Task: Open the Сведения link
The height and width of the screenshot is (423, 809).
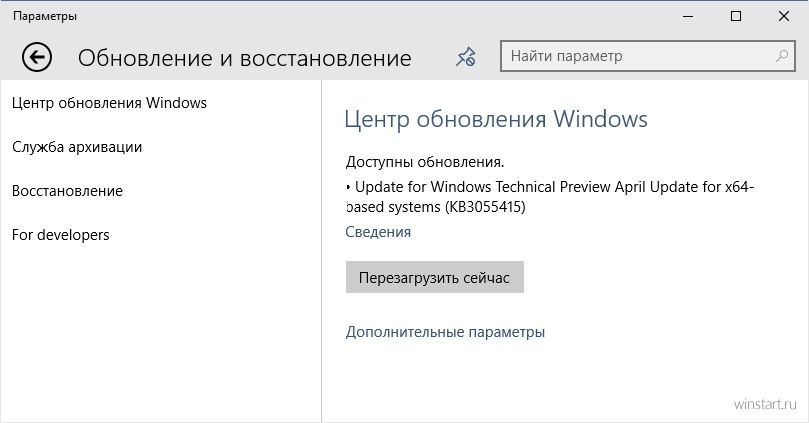Action: pos(378,232)
